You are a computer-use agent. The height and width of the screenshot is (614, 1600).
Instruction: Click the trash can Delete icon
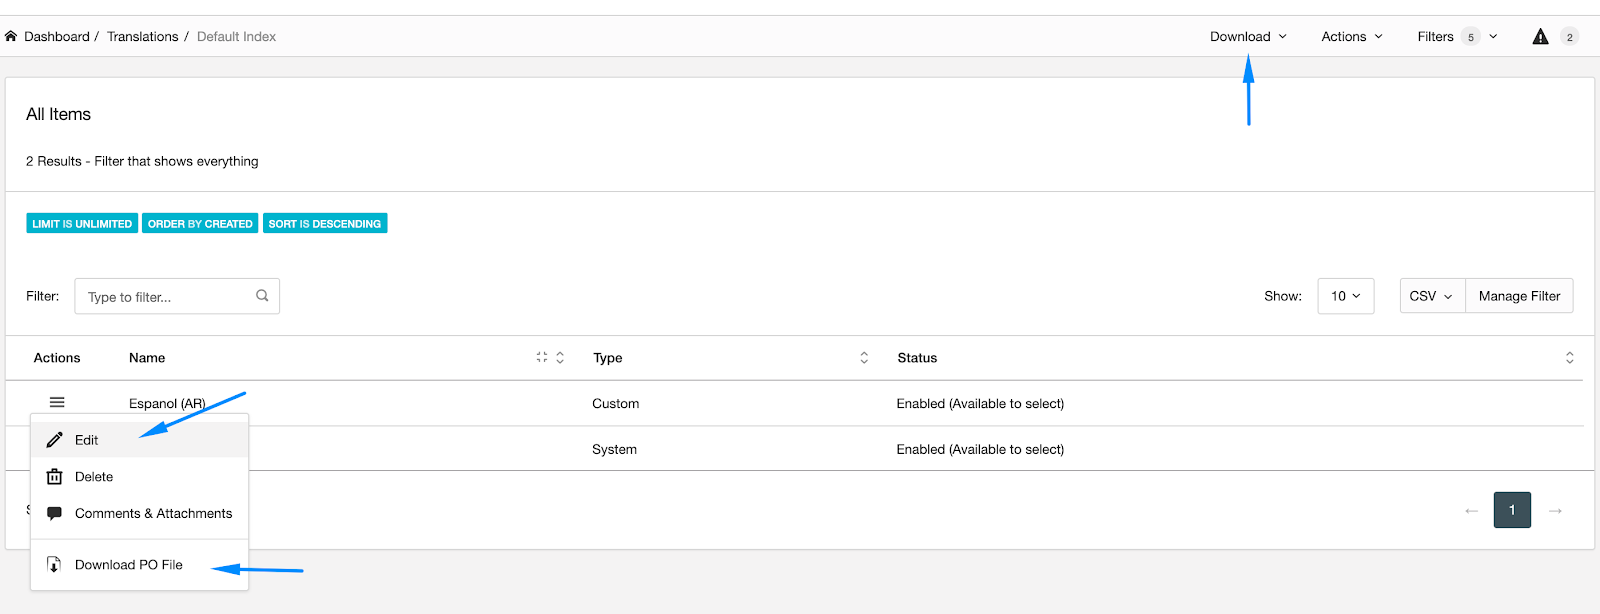coord(55,477)
